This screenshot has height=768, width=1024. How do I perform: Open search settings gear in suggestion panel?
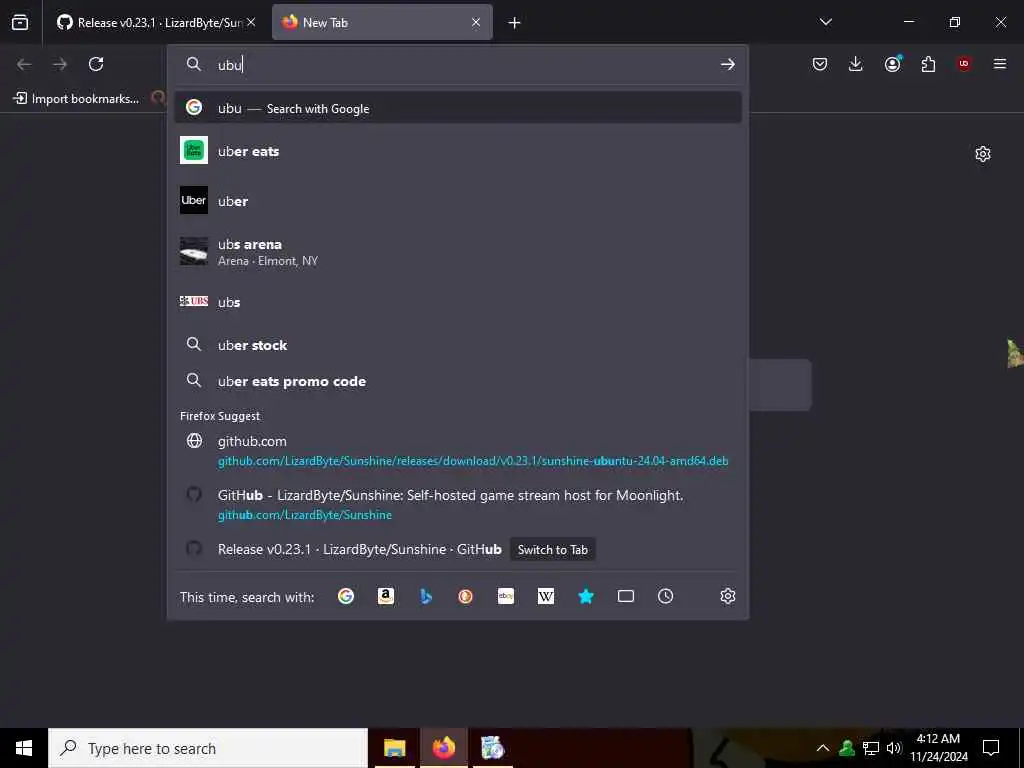pyautogui.click(x=728, y=596)
